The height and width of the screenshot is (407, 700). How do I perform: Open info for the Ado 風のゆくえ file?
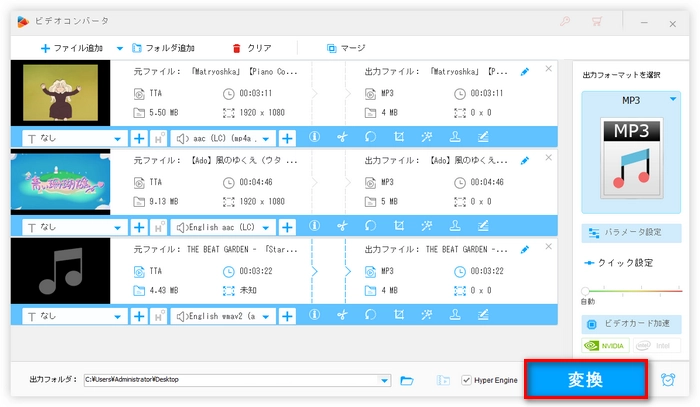coord(314,226)
